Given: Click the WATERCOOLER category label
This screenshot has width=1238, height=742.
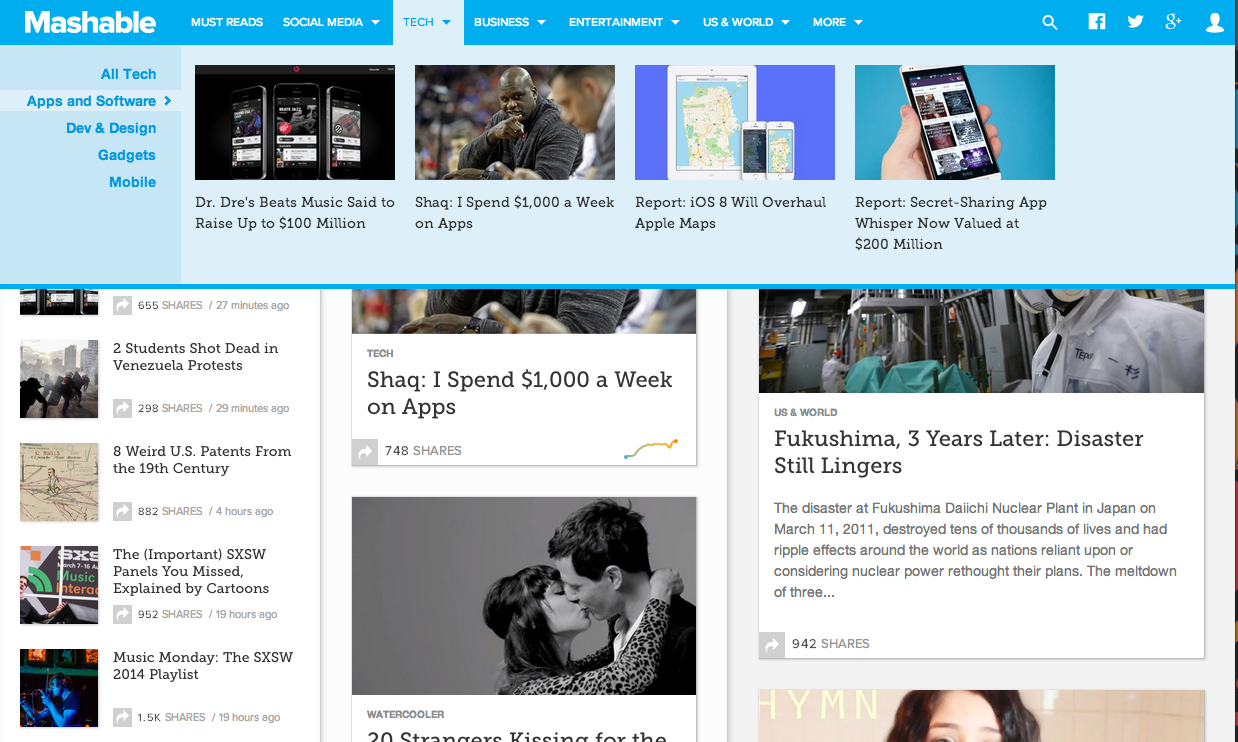Looking at the screenshot, I should [406, 715].
